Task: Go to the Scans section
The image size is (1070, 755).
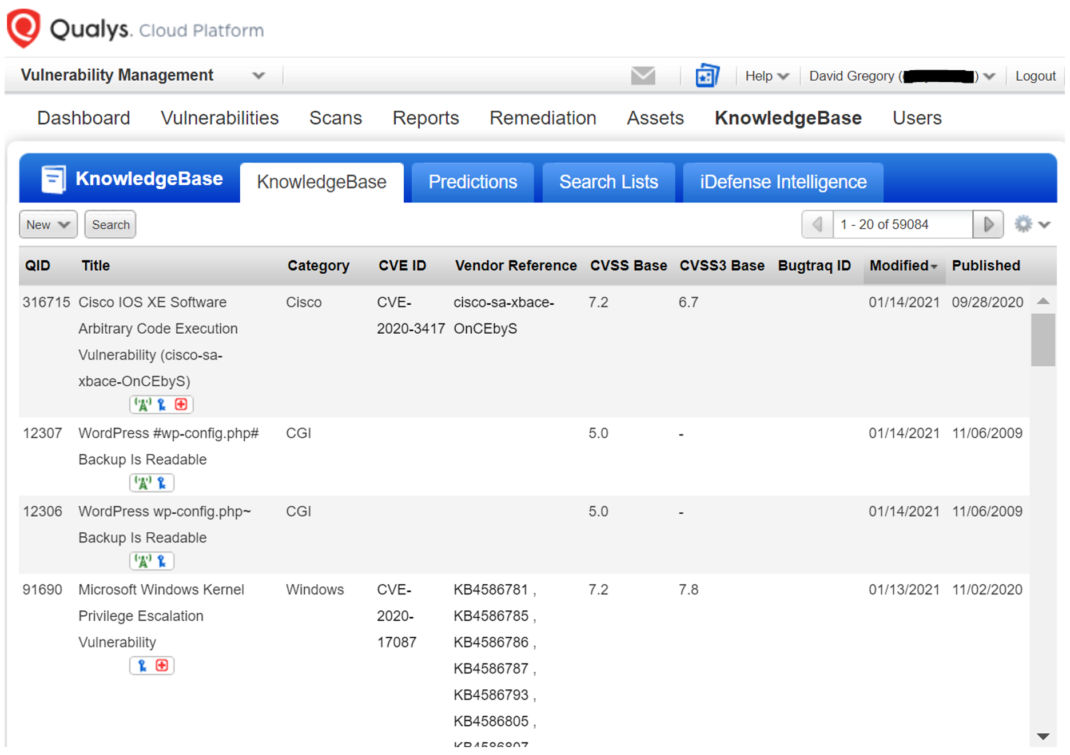Action: pyautogui.click(x=335, y=118)
